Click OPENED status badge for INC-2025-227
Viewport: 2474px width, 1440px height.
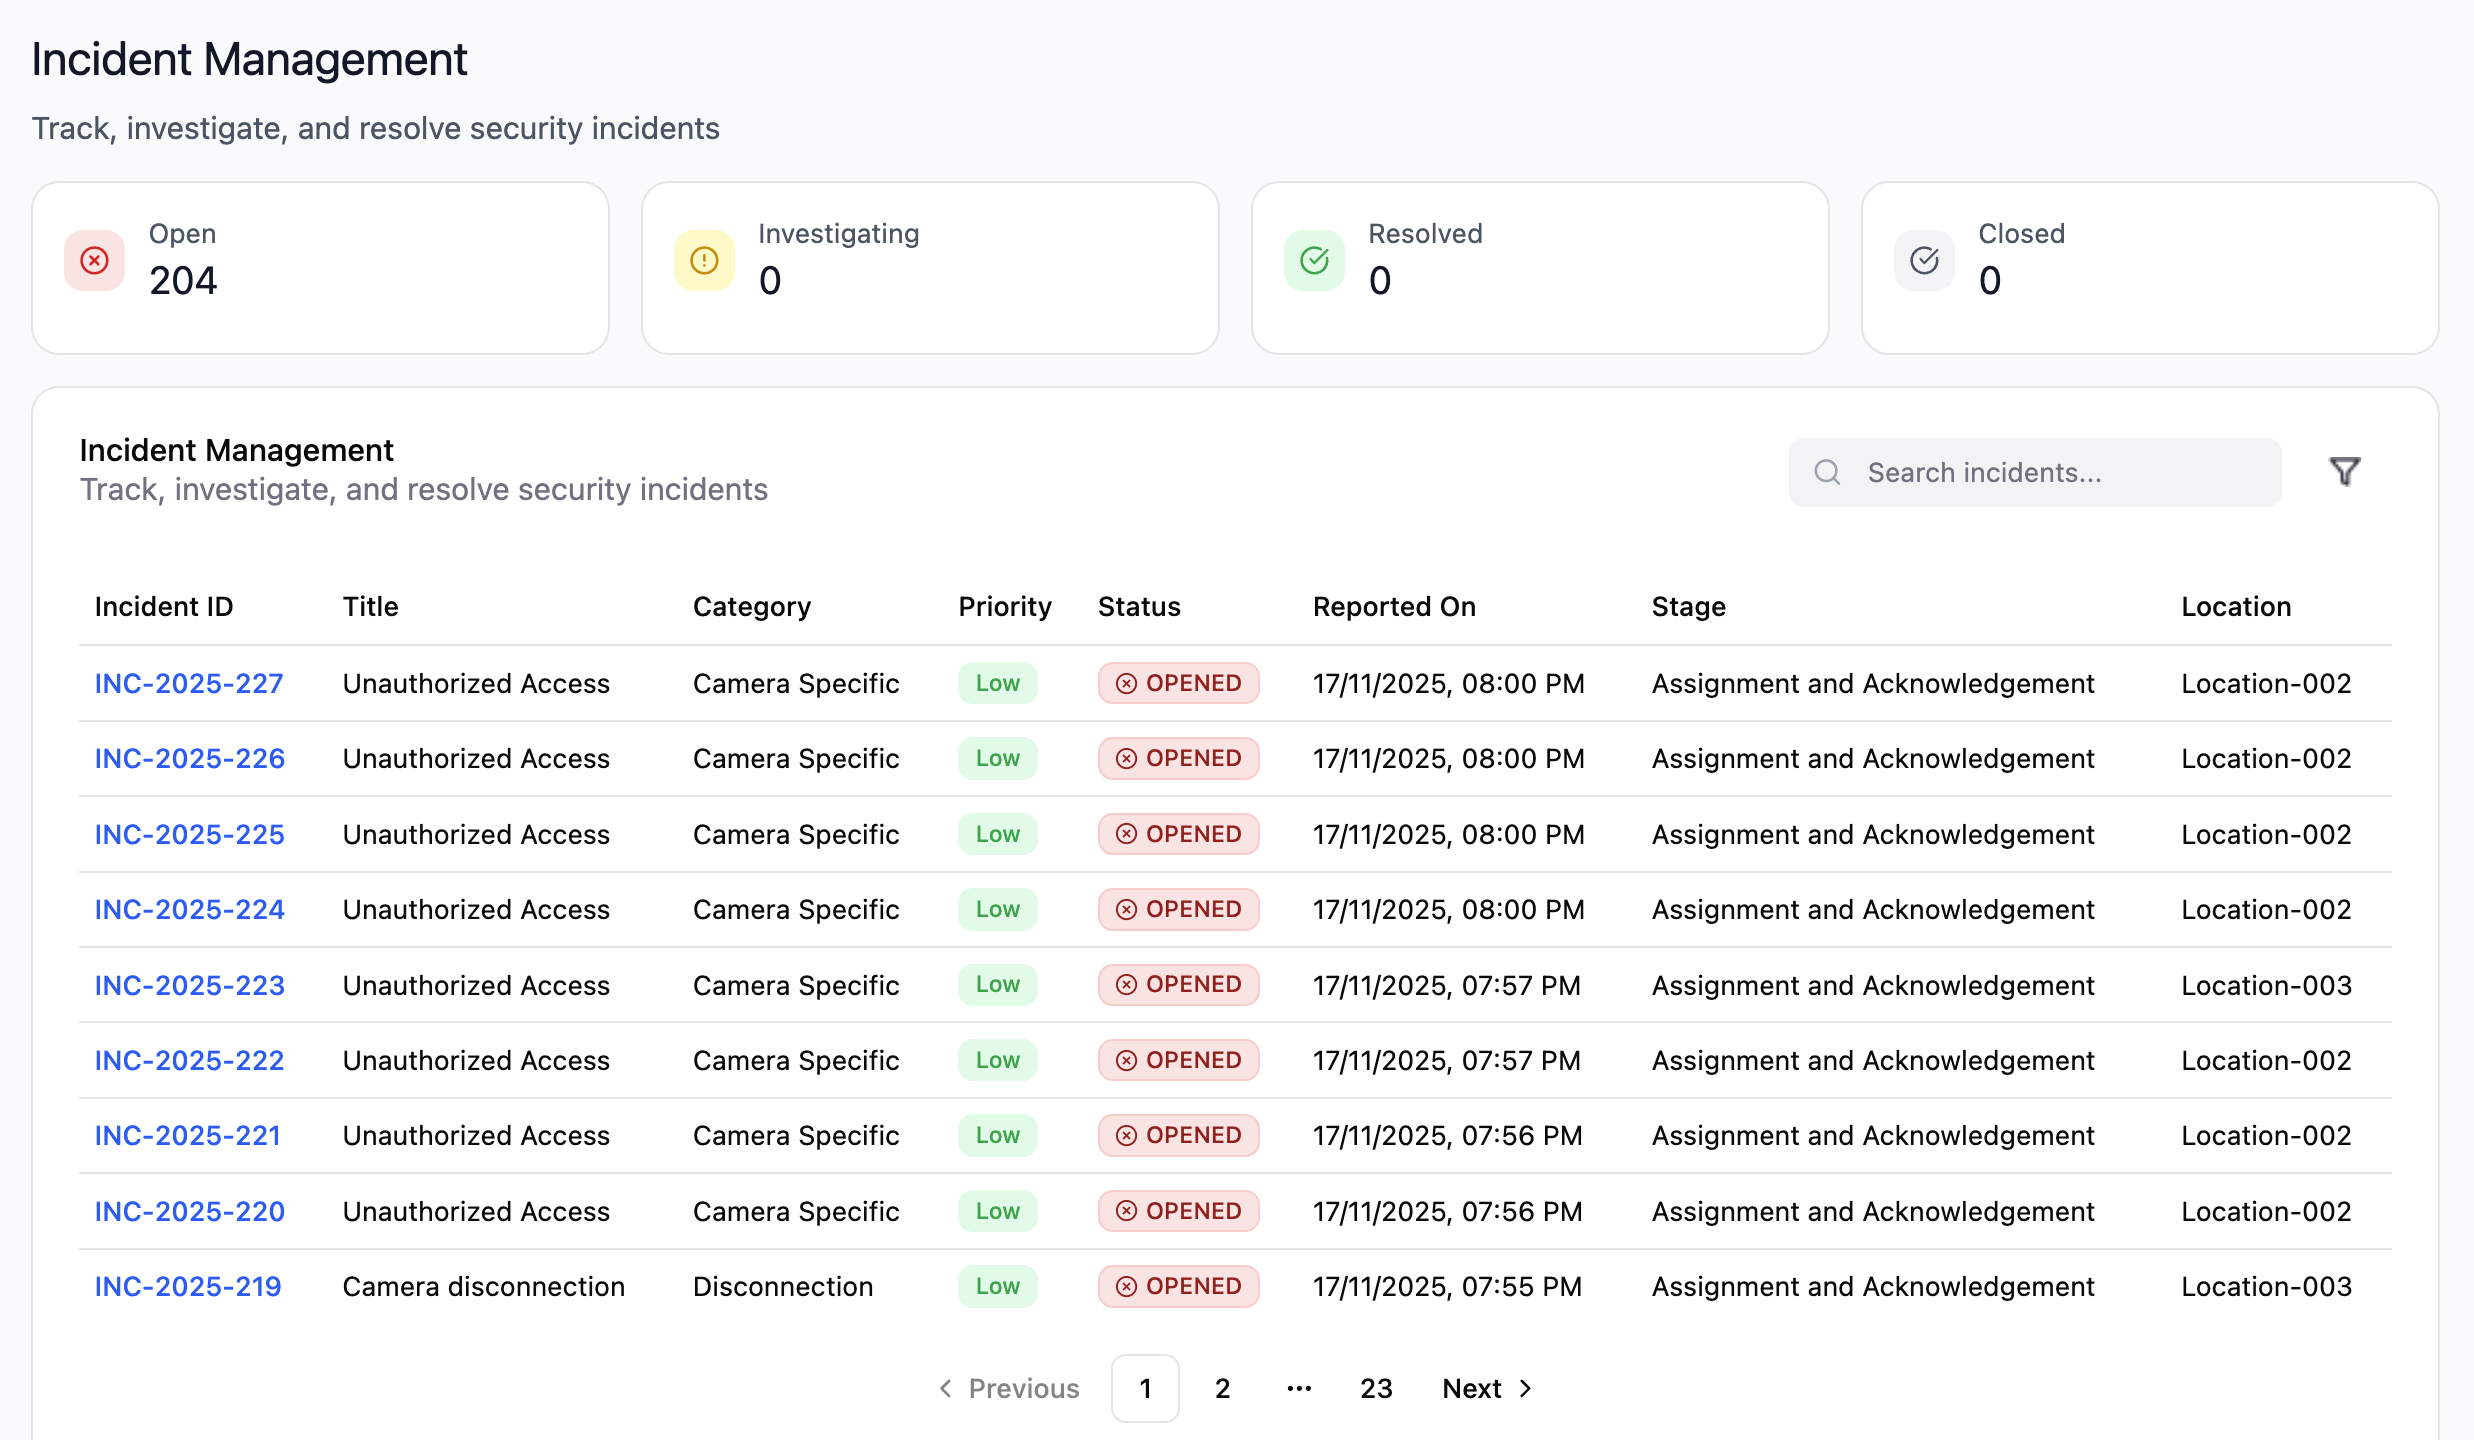tap(1178, 683)
